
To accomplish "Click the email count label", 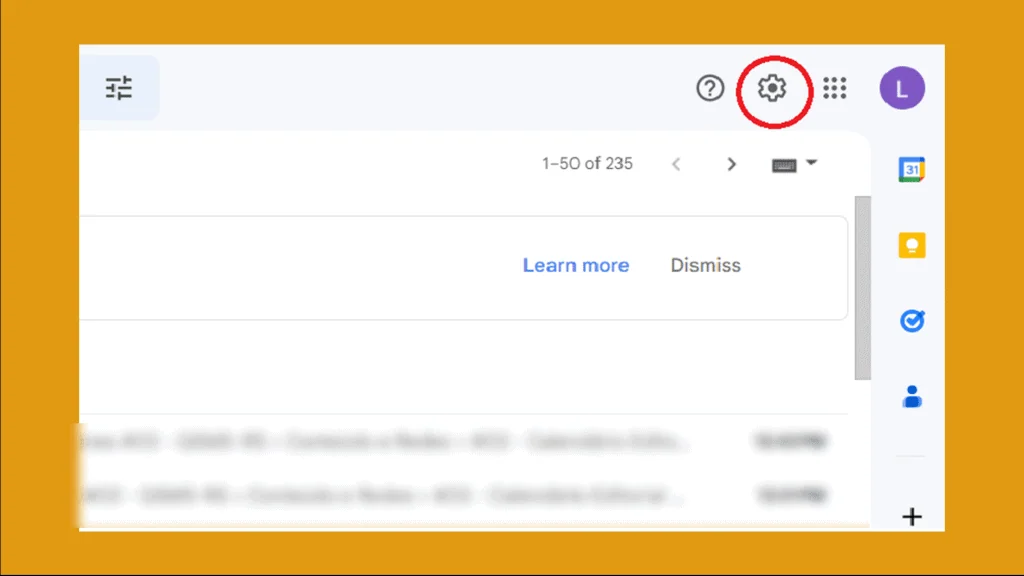I will tap(587, 164).
